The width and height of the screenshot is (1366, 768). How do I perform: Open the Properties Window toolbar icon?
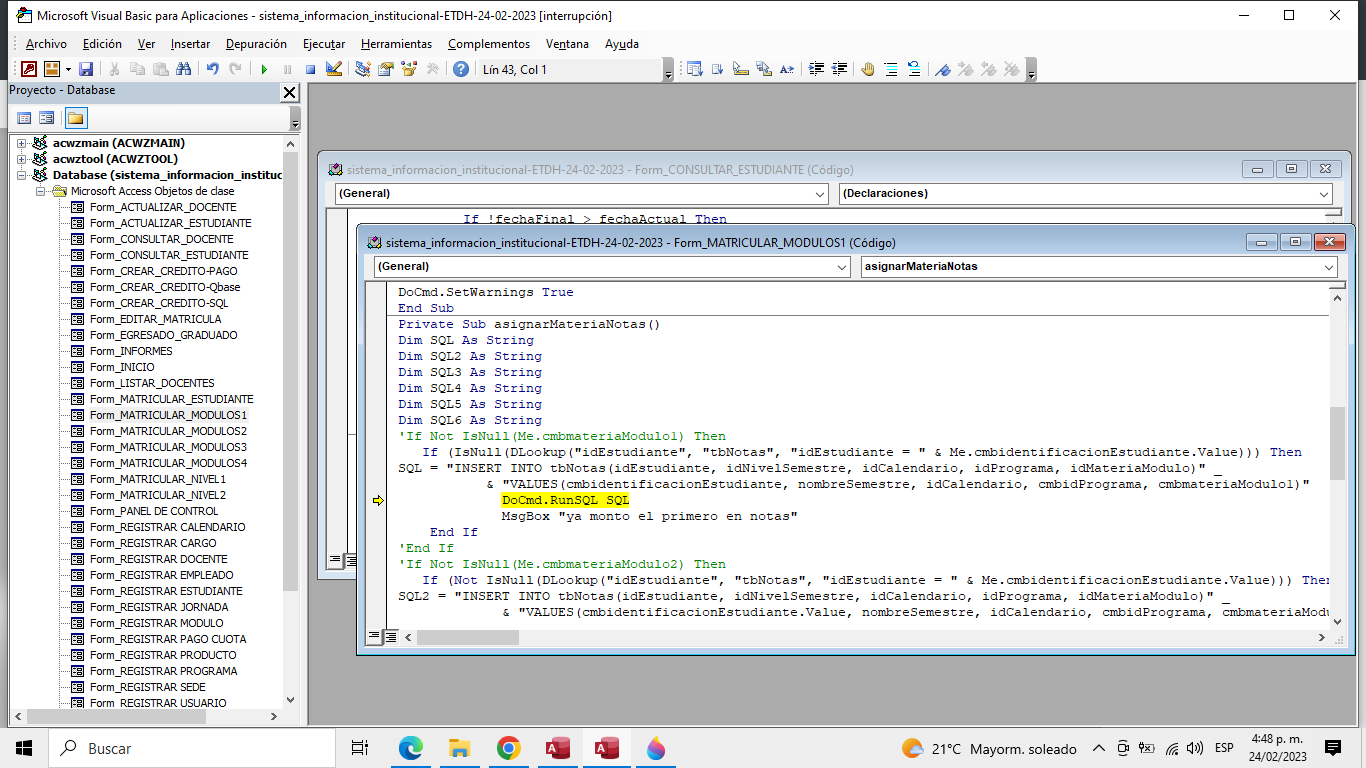pos(385,69)
